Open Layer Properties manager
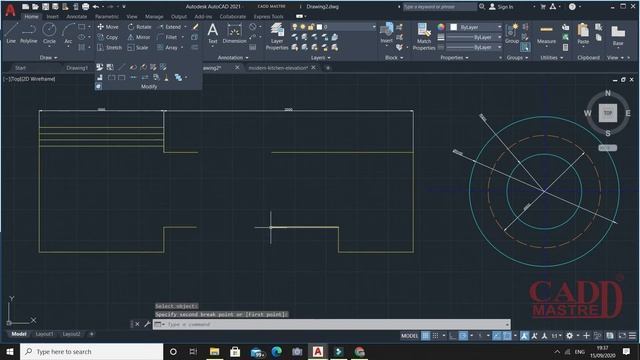 pyautogui.click(x=277, y=37)
